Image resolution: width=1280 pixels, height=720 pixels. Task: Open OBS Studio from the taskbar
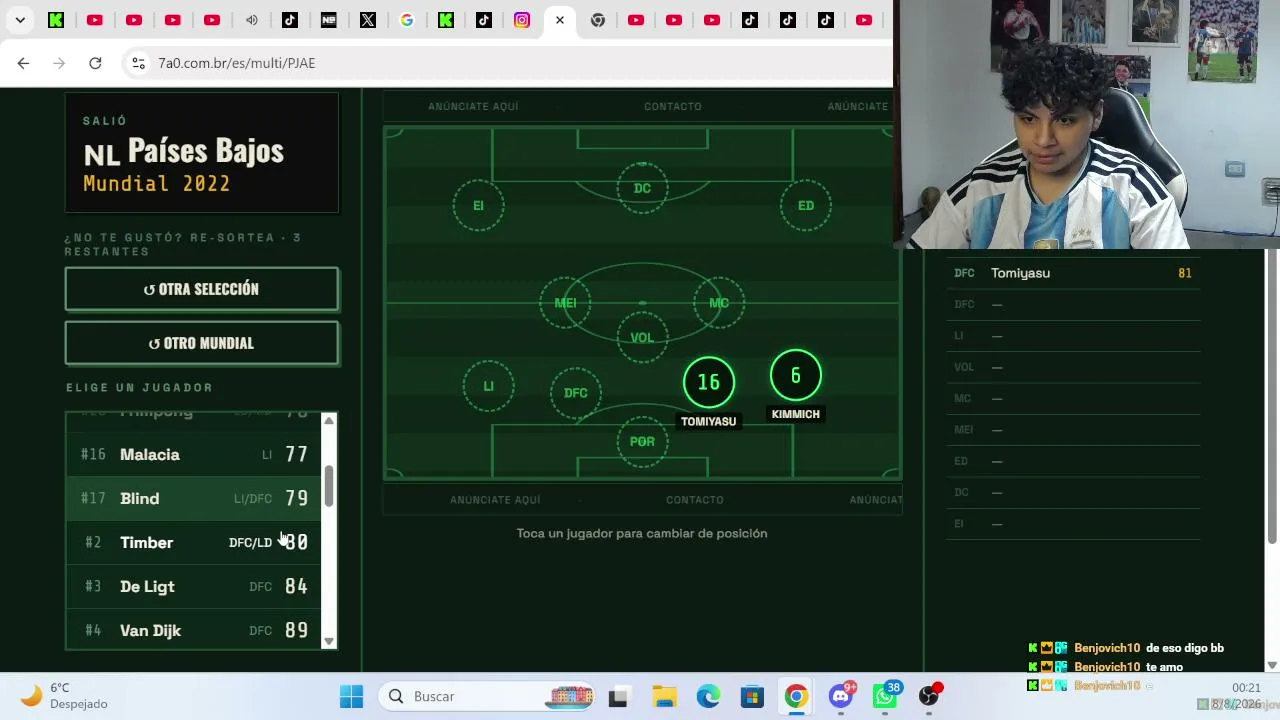[x=929, y=696]
